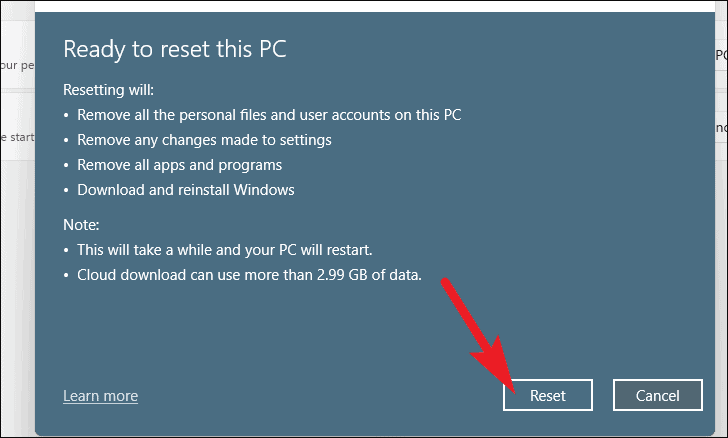Click the '2.99 GB' data figure
Viewport: 728px width, 438px height.
point(342,275)
